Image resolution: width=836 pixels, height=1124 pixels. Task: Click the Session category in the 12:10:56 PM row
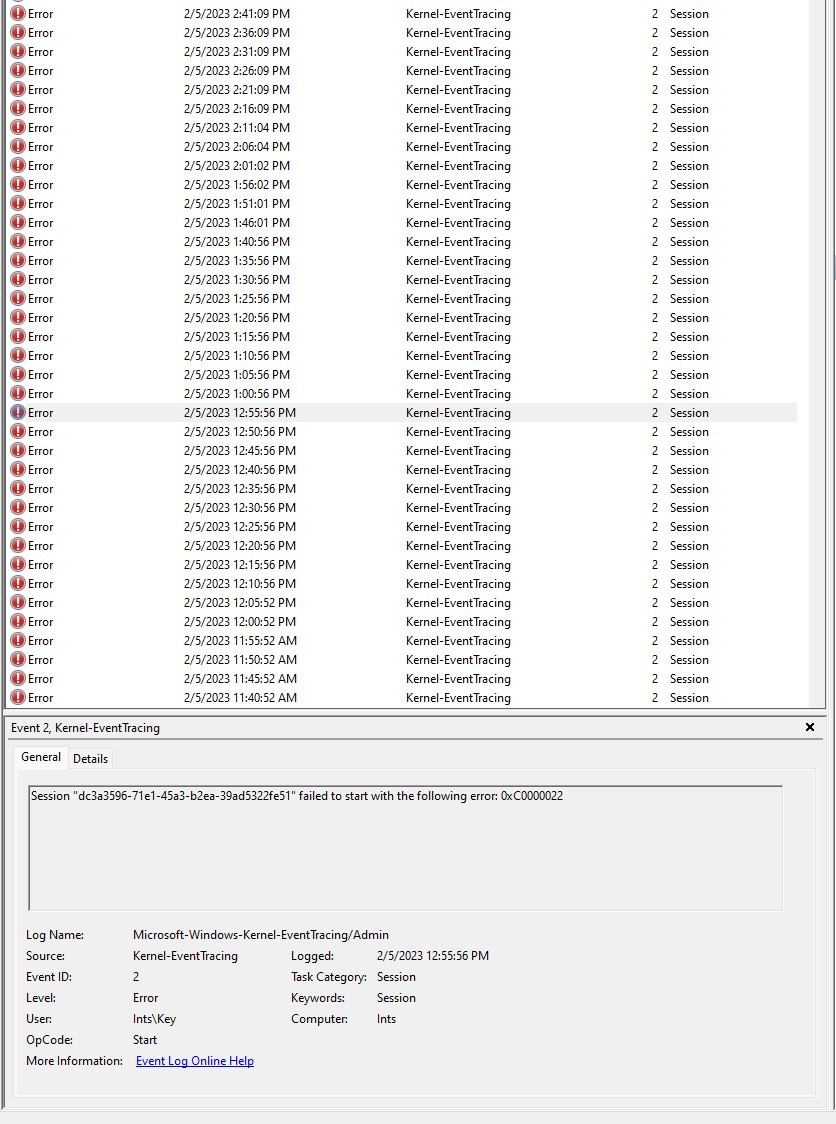click(689, 584)
